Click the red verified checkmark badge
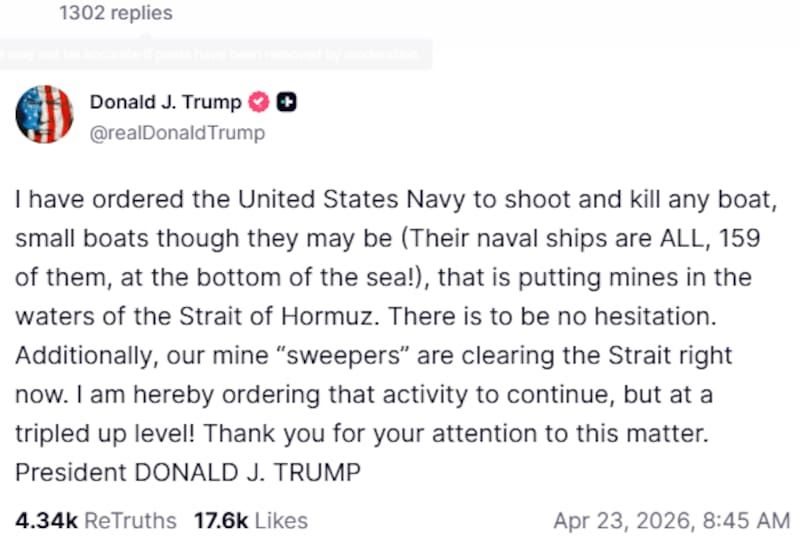The height and width of the screenshot is (541, 800). [260, 102]
